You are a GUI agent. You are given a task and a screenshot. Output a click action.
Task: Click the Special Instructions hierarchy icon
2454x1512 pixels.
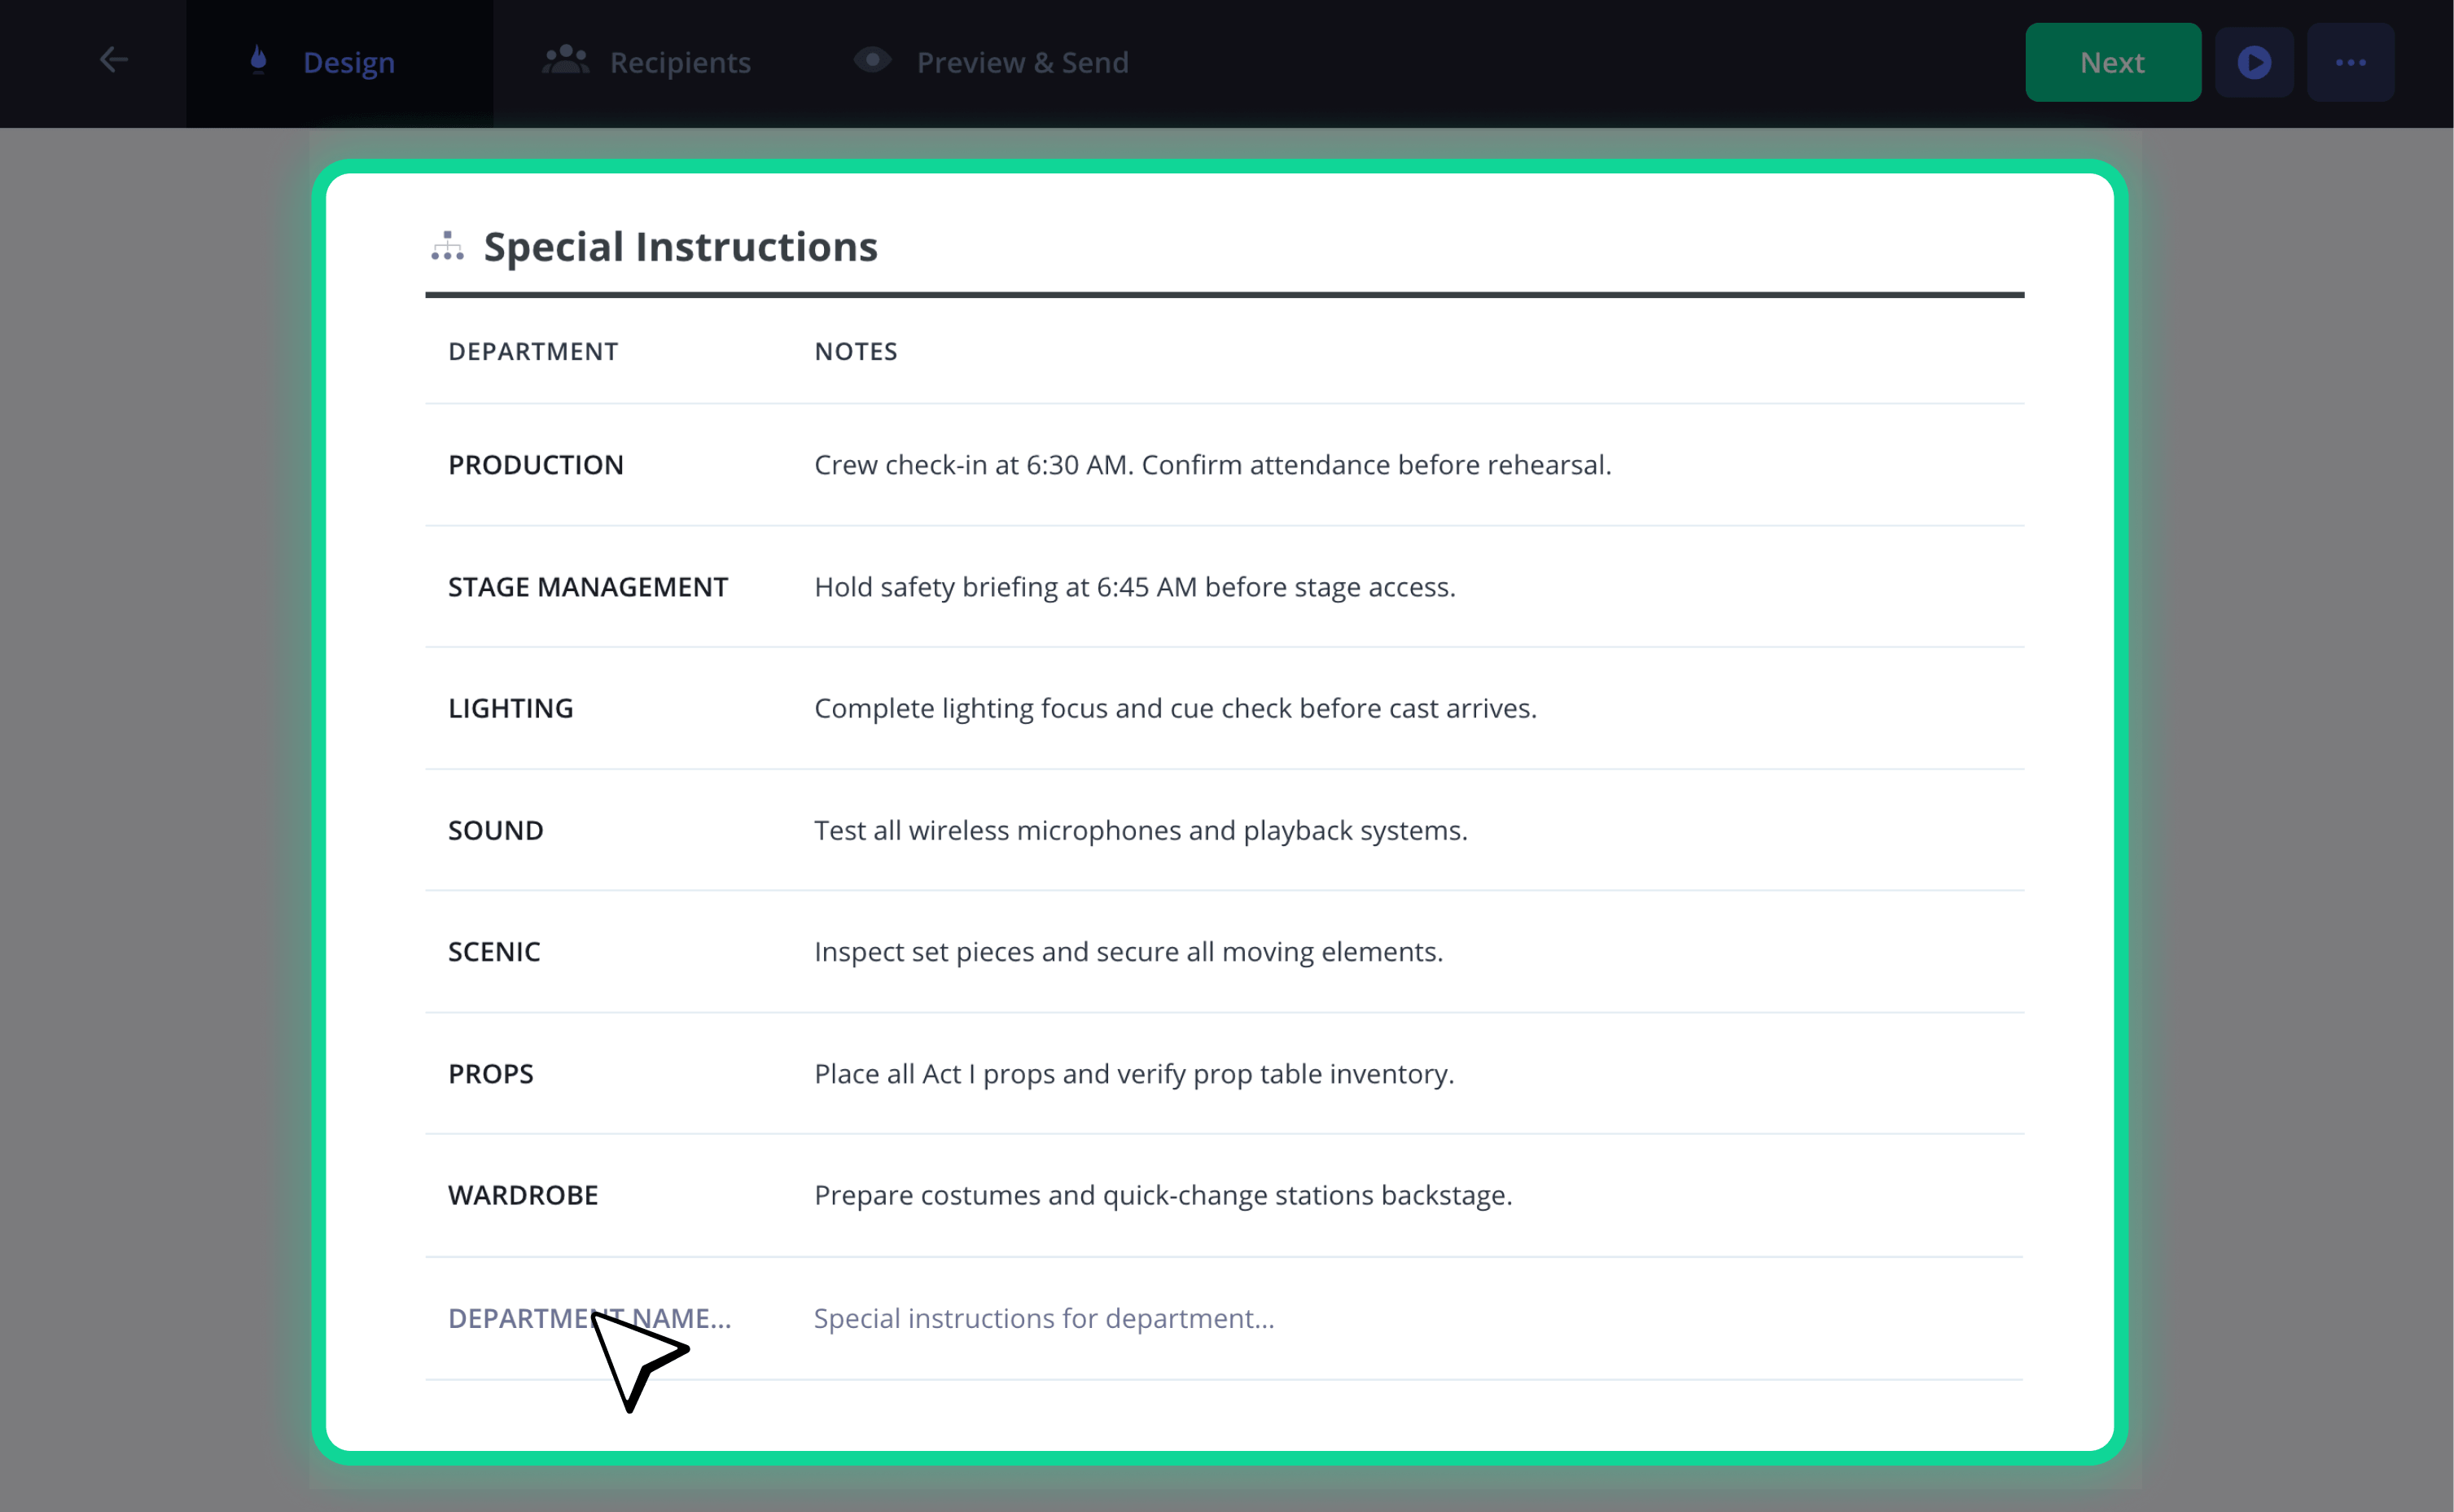[447, 246]
